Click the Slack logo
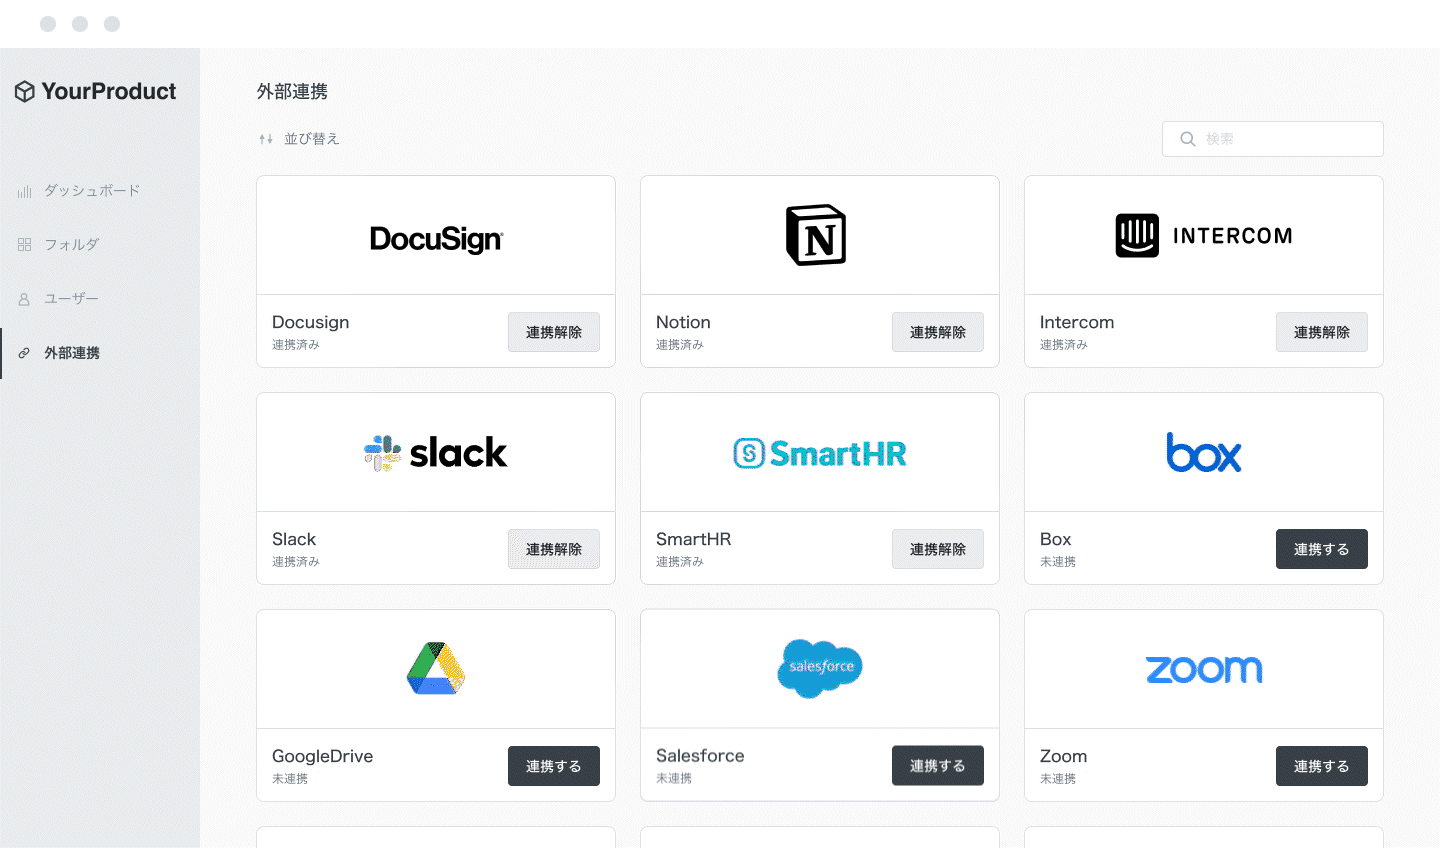The image size is (1440, 848). (435, 453)
